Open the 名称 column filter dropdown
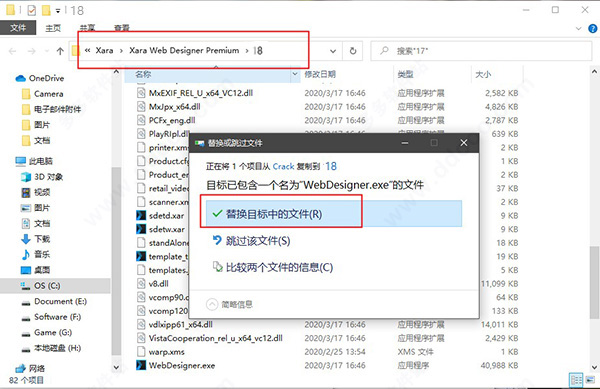 295,74
